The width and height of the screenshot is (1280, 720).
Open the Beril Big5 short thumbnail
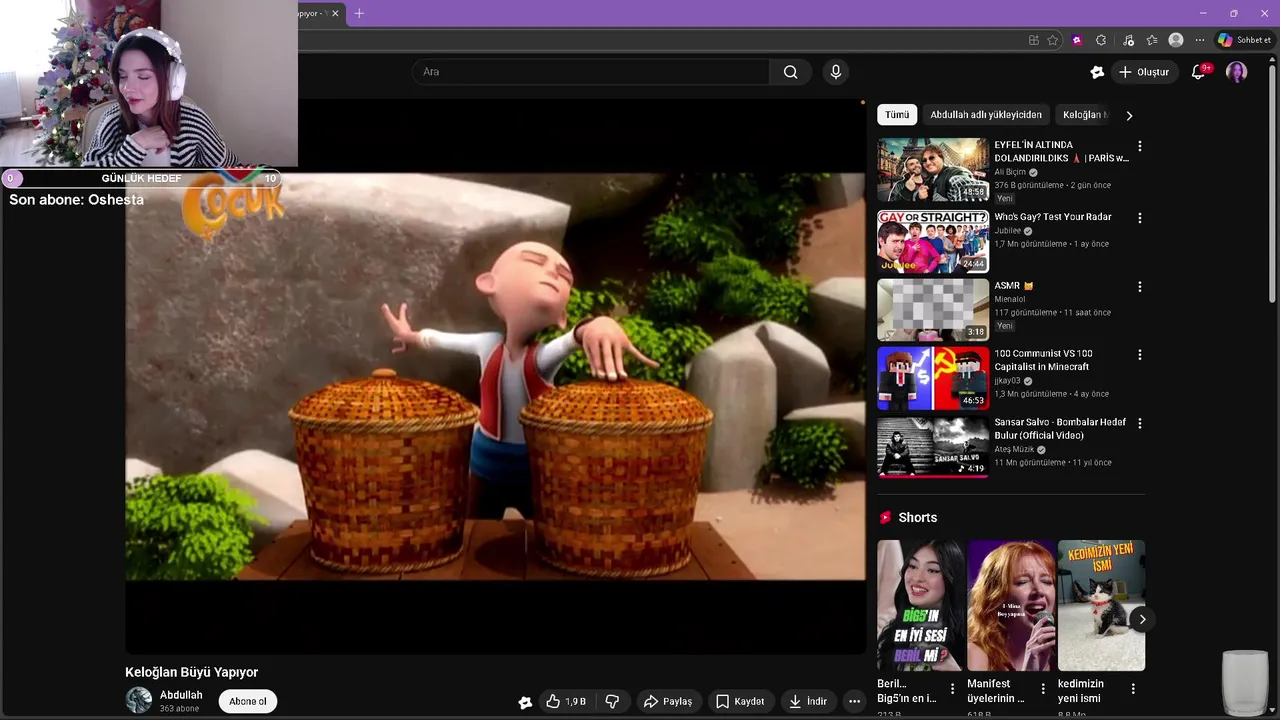coord(921,605)
